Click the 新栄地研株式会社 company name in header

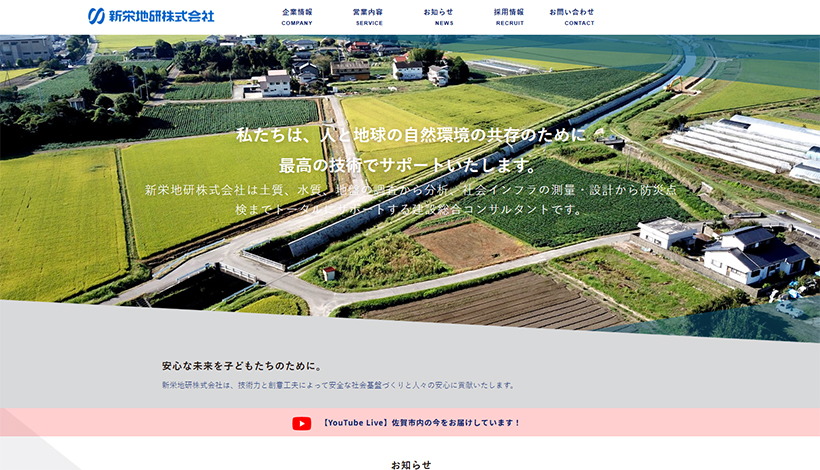tap(160, 16)
